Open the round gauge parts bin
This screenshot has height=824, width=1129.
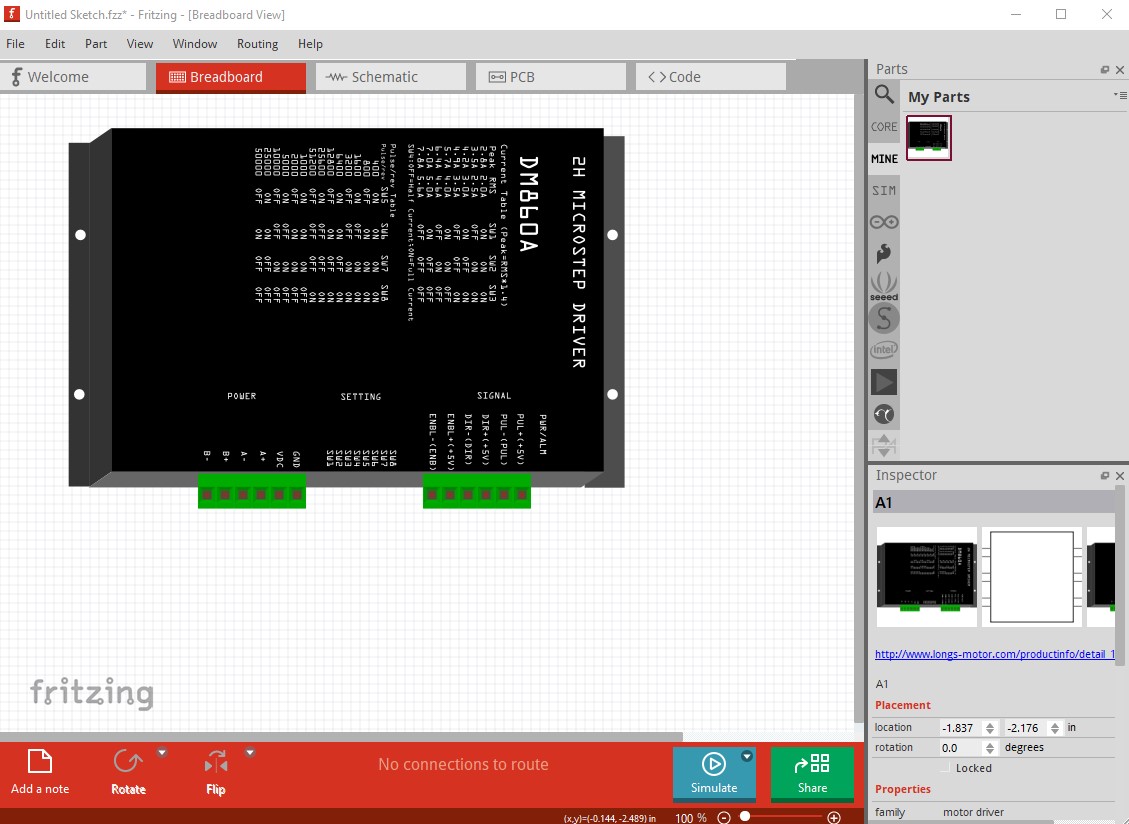click(x=884, y=414)
